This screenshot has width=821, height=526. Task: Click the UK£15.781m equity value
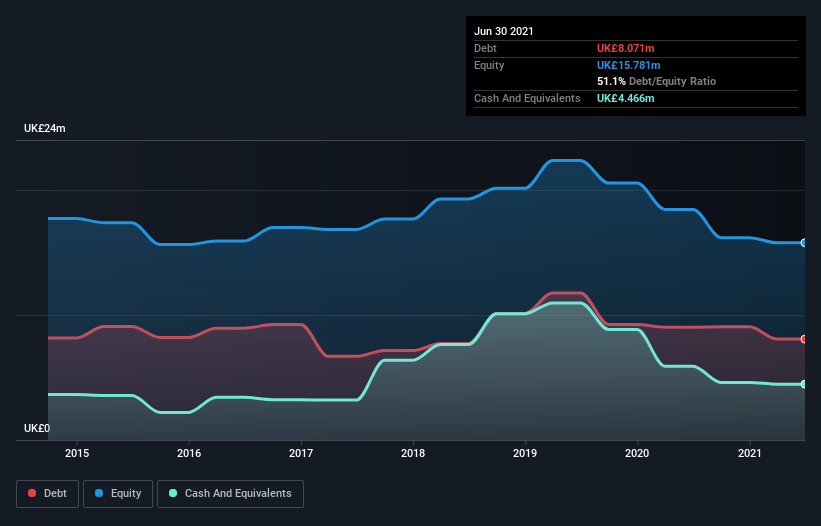628,65
